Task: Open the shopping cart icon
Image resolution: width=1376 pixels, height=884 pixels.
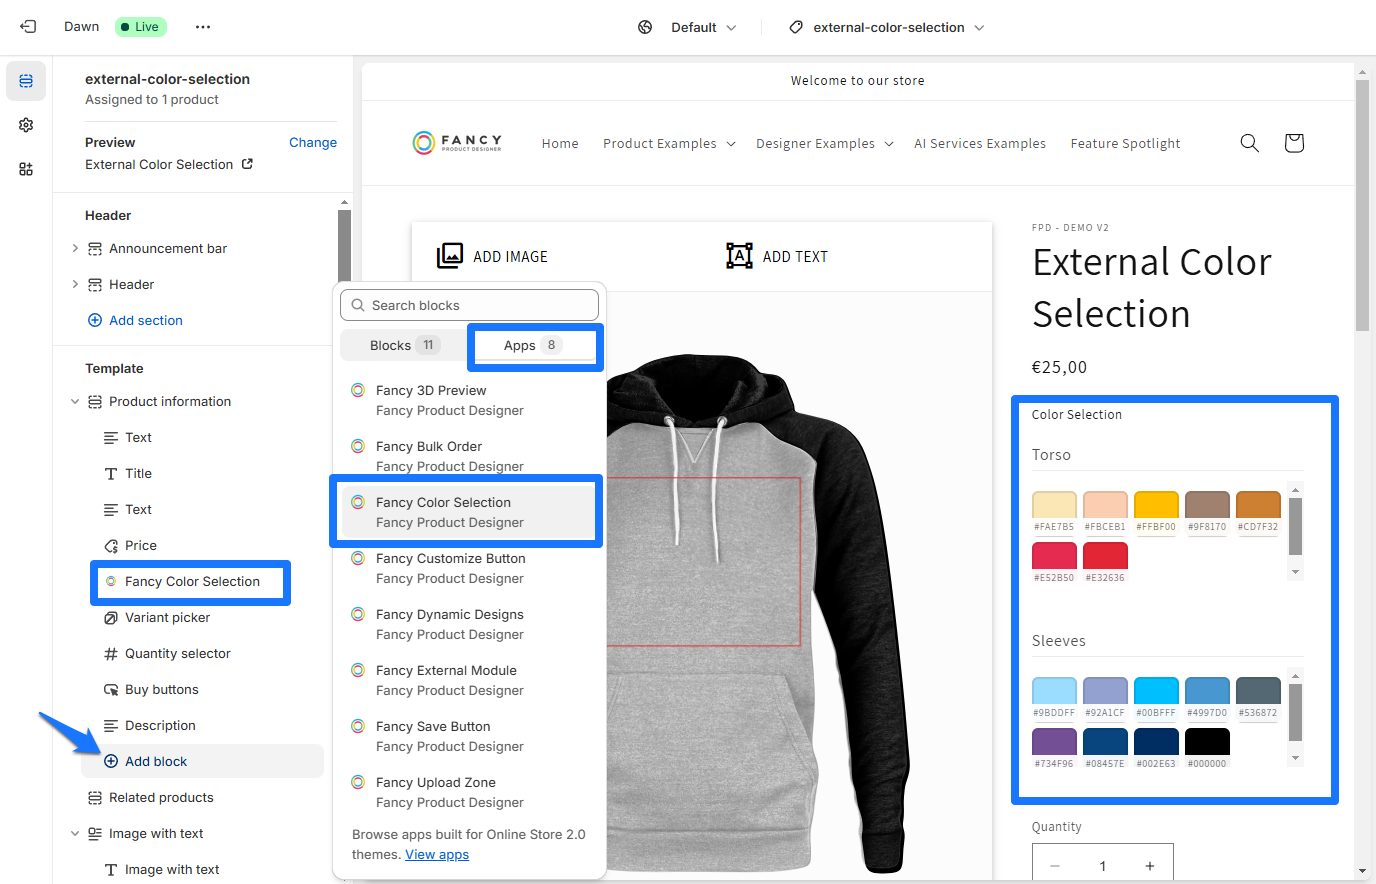Action: pos(1294,143)
